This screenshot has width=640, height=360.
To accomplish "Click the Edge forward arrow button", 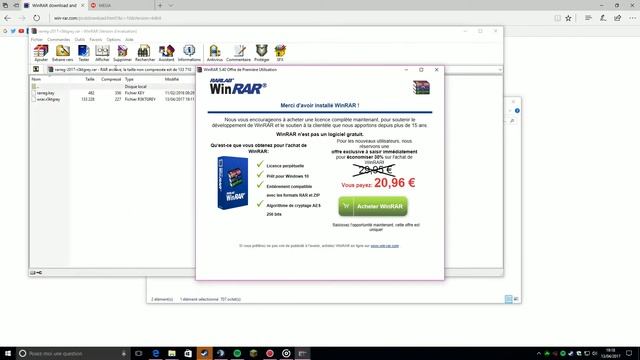I will click(22, 18).
